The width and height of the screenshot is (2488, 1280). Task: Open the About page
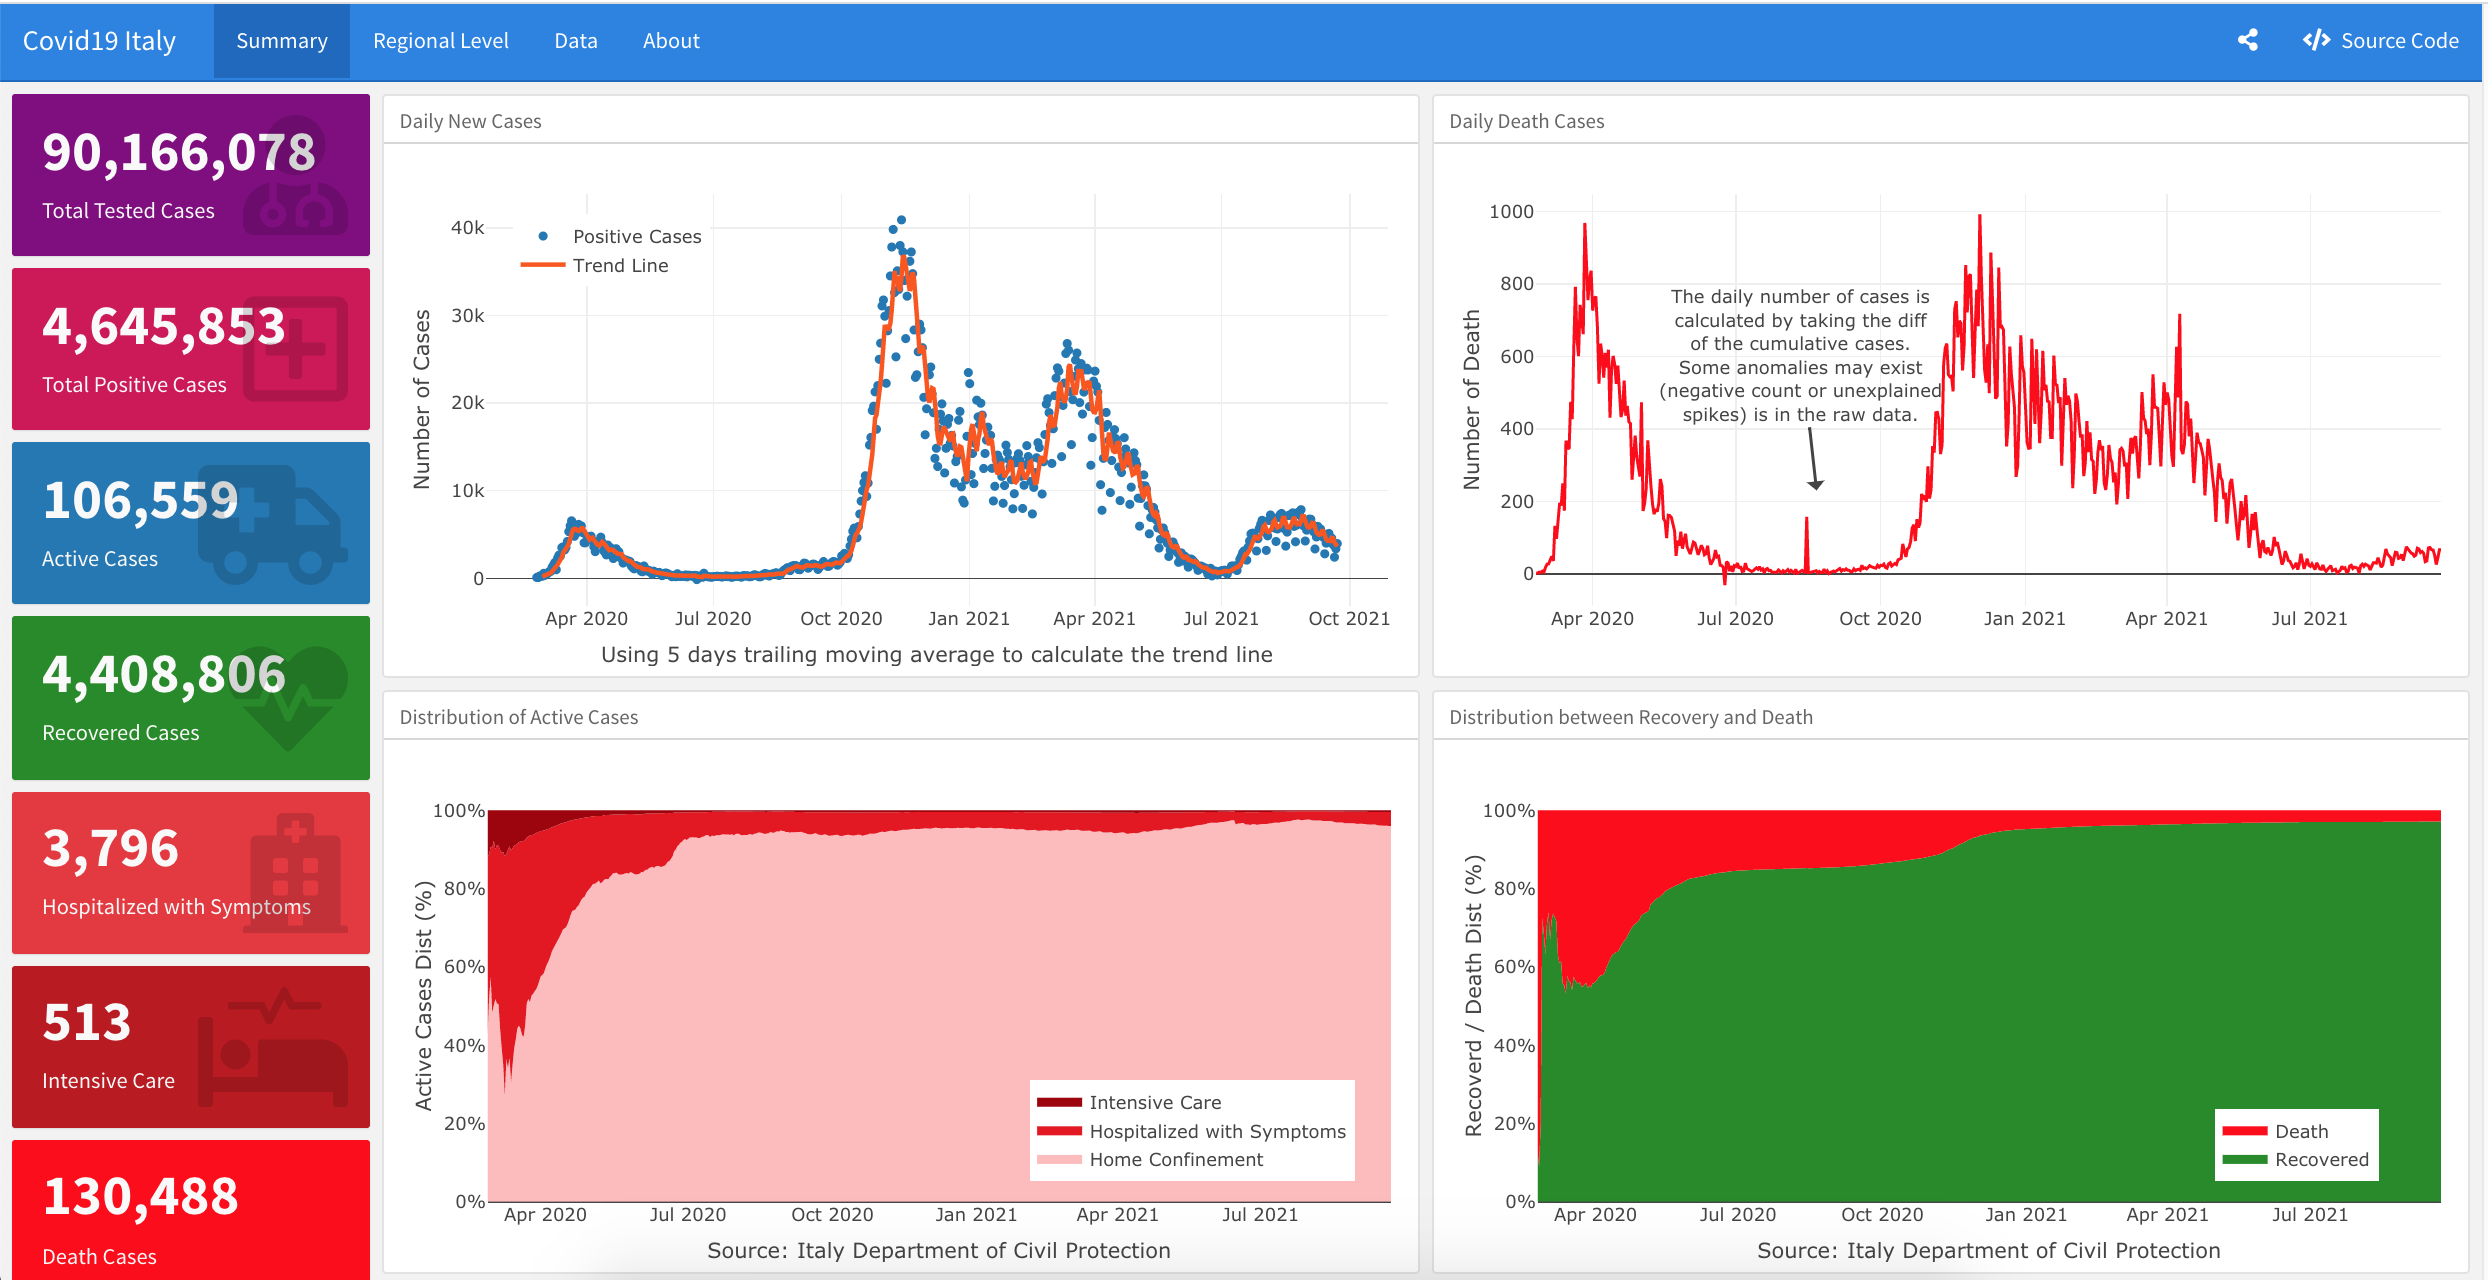point(671,40)
